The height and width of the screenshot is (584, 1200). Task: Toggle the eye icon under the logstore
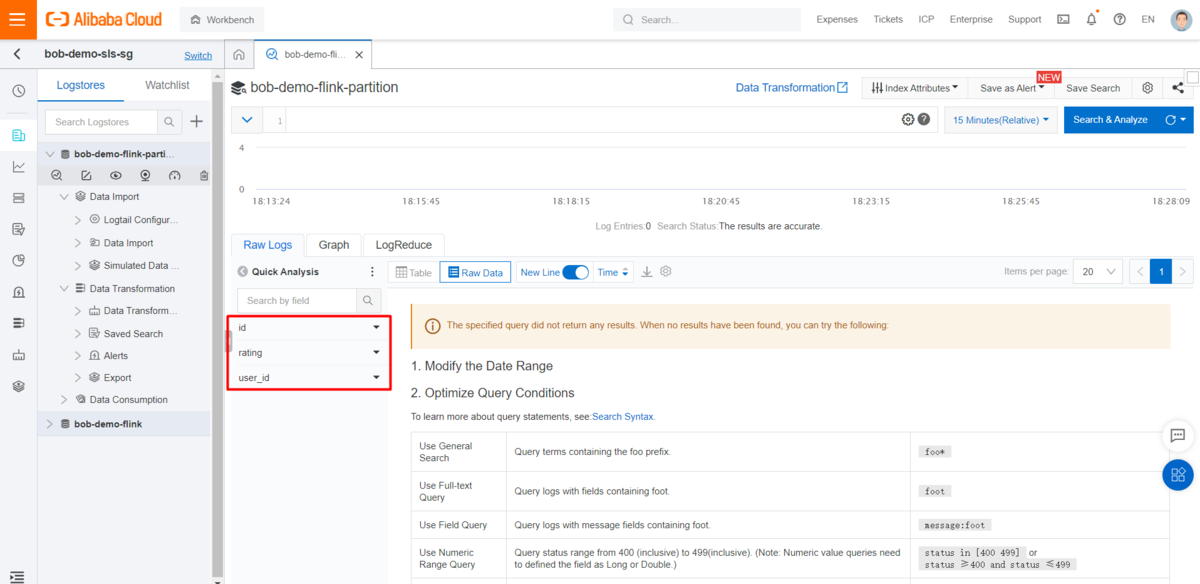coord(116,175)
